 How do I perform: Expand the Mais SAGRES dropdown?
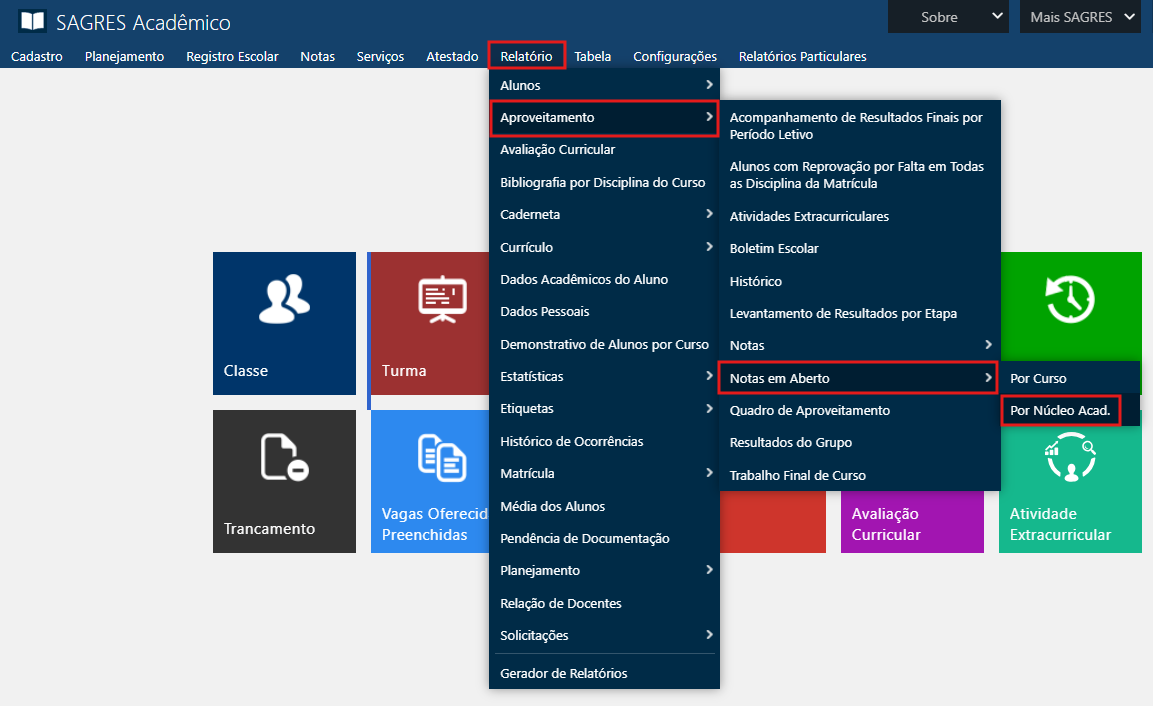[x=1080, y=17]
